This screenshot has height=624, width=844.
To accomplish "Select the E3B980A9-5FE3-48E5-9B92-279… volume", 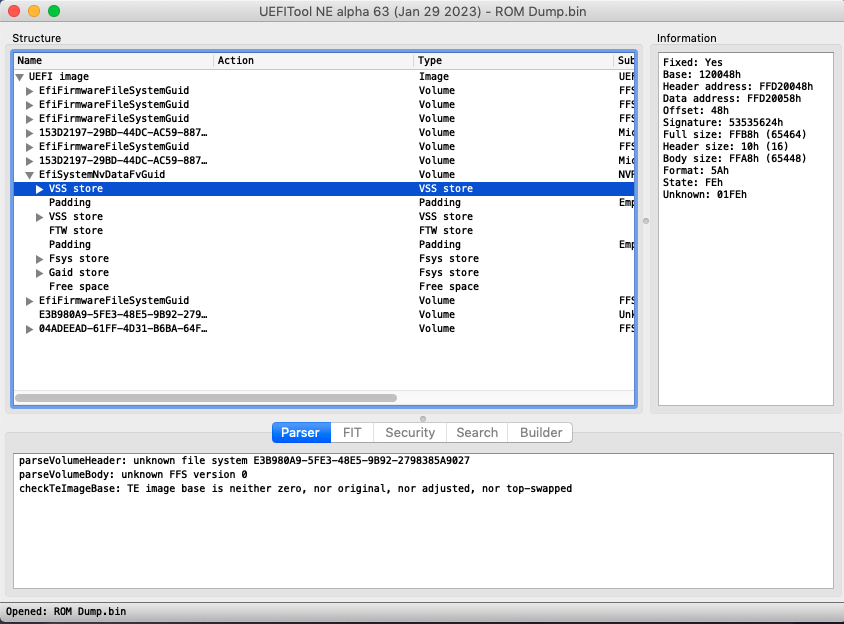I will click(325, 314).
